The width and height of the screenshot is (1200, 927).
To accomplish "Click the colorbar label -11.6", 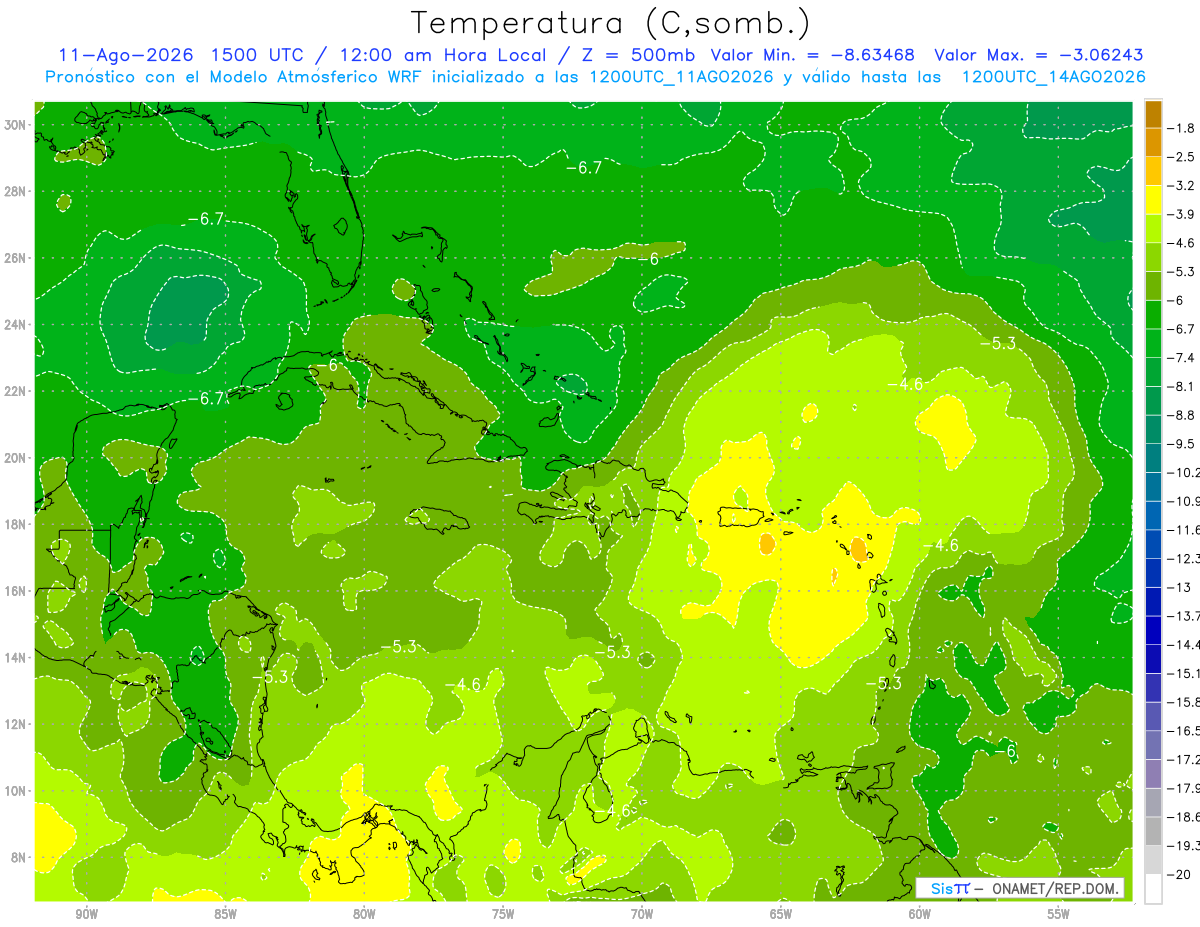I will [1183, 529].
